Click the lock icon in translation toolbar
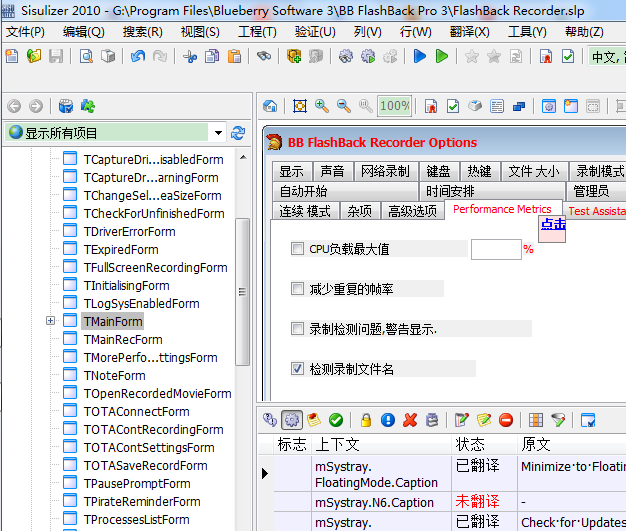This screenshot has height=531, width=626. (x=366, y=420)
